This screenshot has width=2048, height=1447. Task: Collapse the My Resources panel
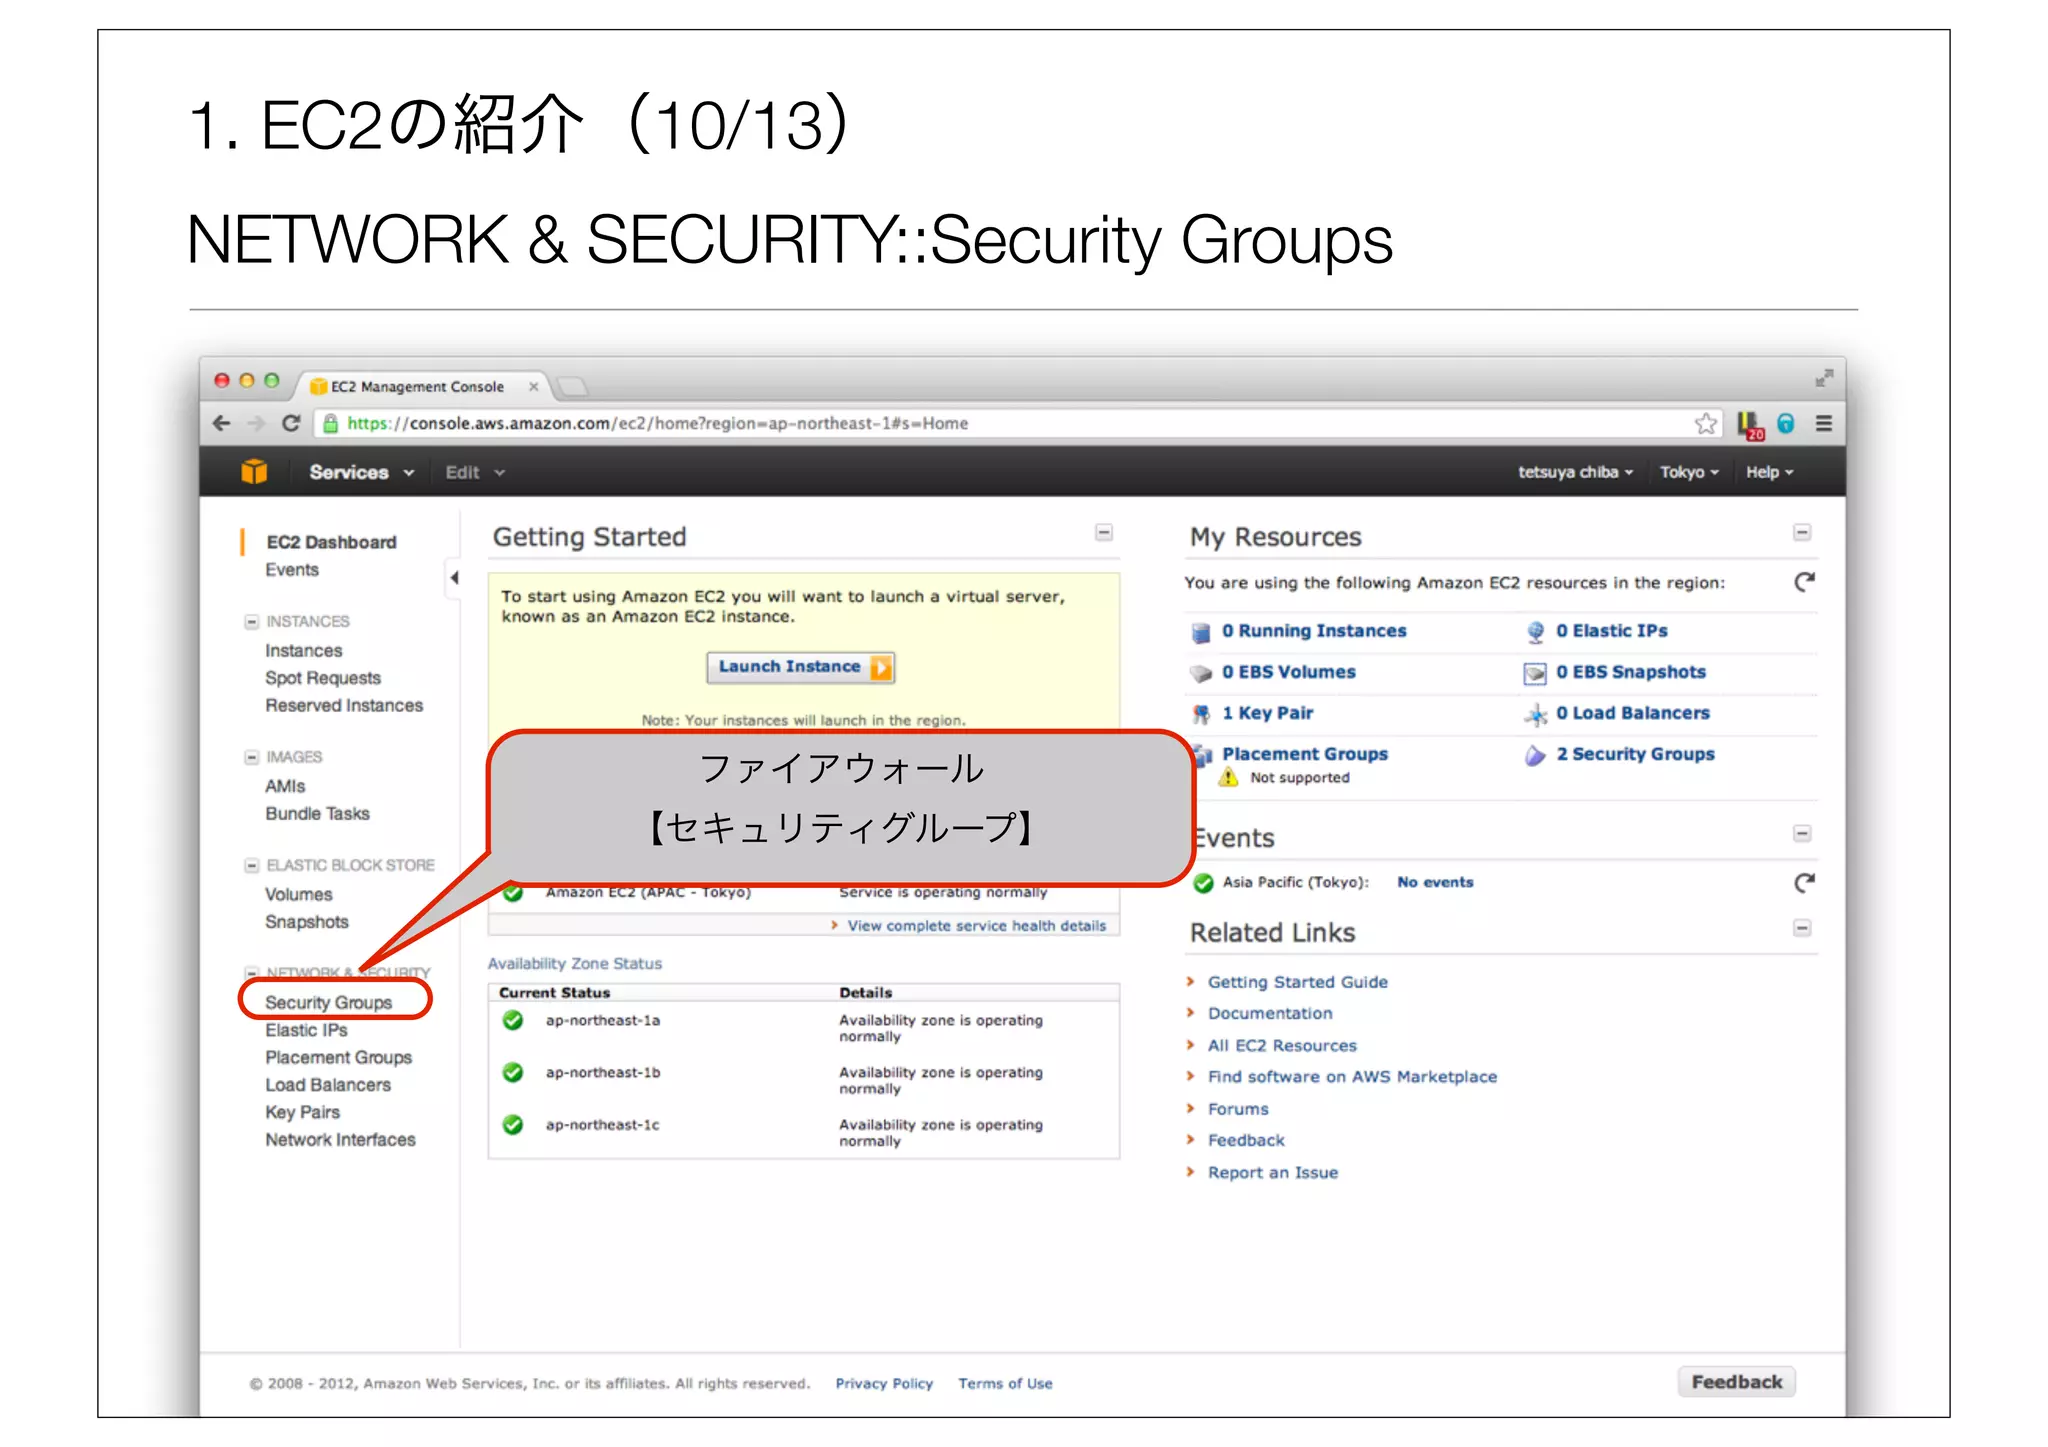(x=1802, y=533)
